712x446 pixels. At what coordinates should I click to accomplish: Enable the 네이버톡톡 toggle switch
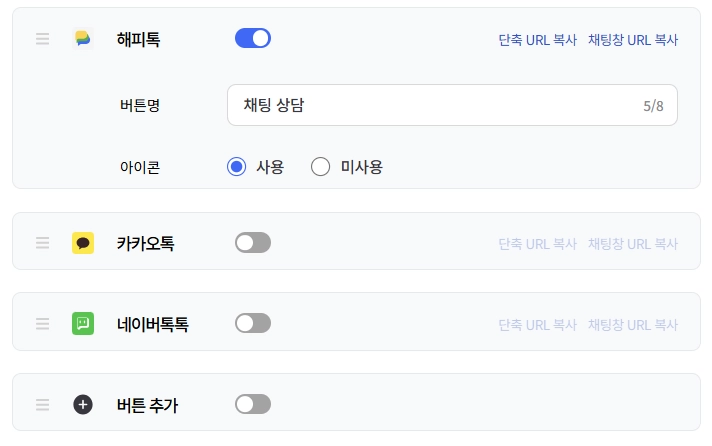(253, 323)
